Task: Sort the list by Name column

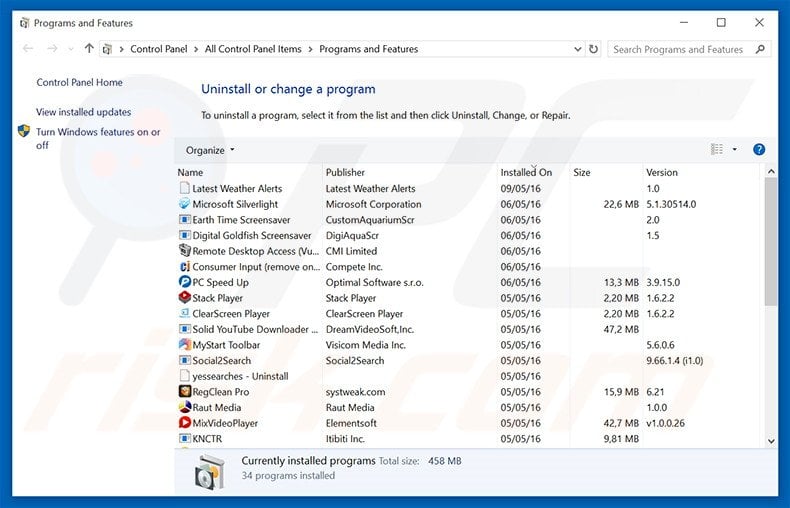Action: (249, 172)
